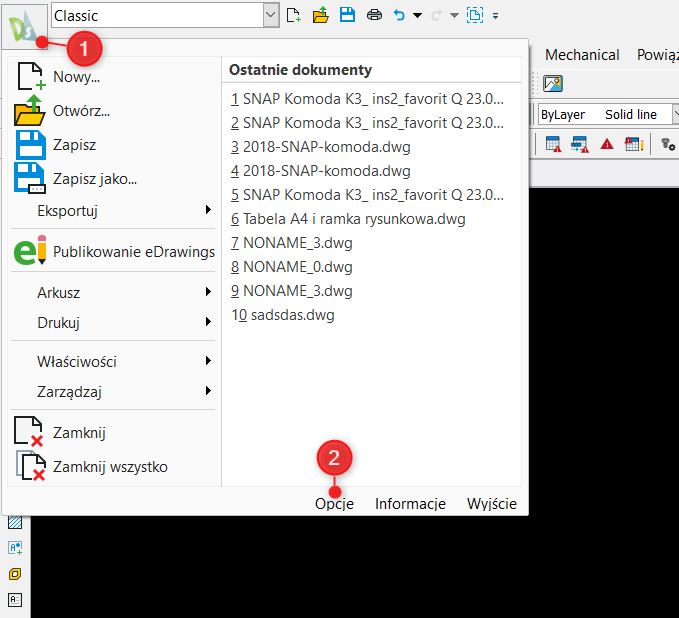Expand the Eksportuj submenu
This screenshot has width=679, height=618.
coord(113,210)
